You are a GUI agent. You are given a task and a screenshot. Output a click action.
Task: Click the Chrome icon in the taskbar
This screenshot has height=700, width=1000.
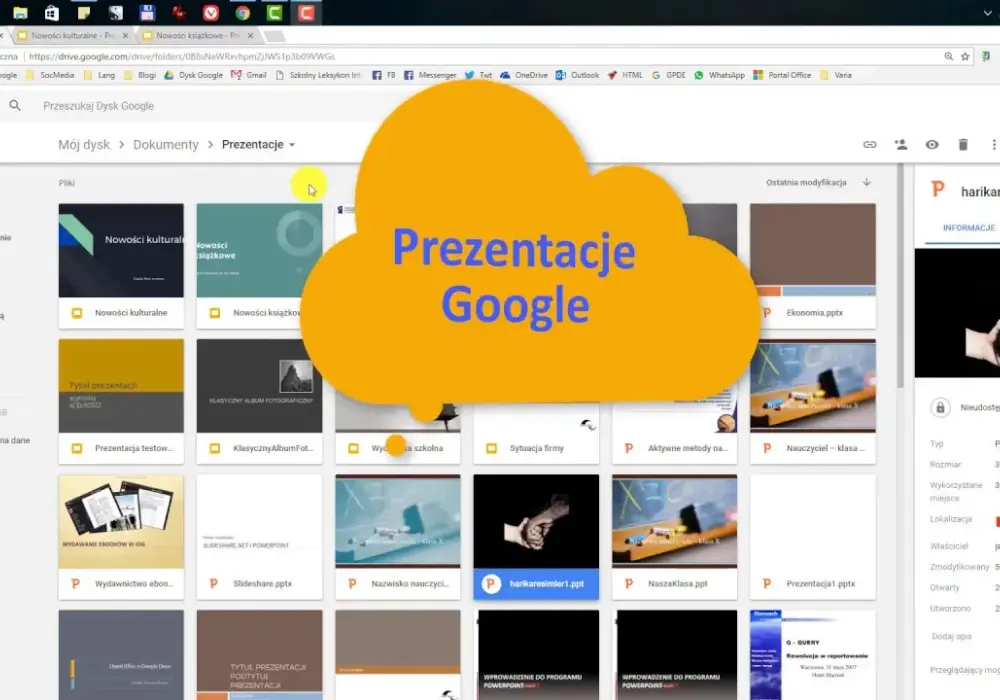pyautogui.click(x=242, y=12)
